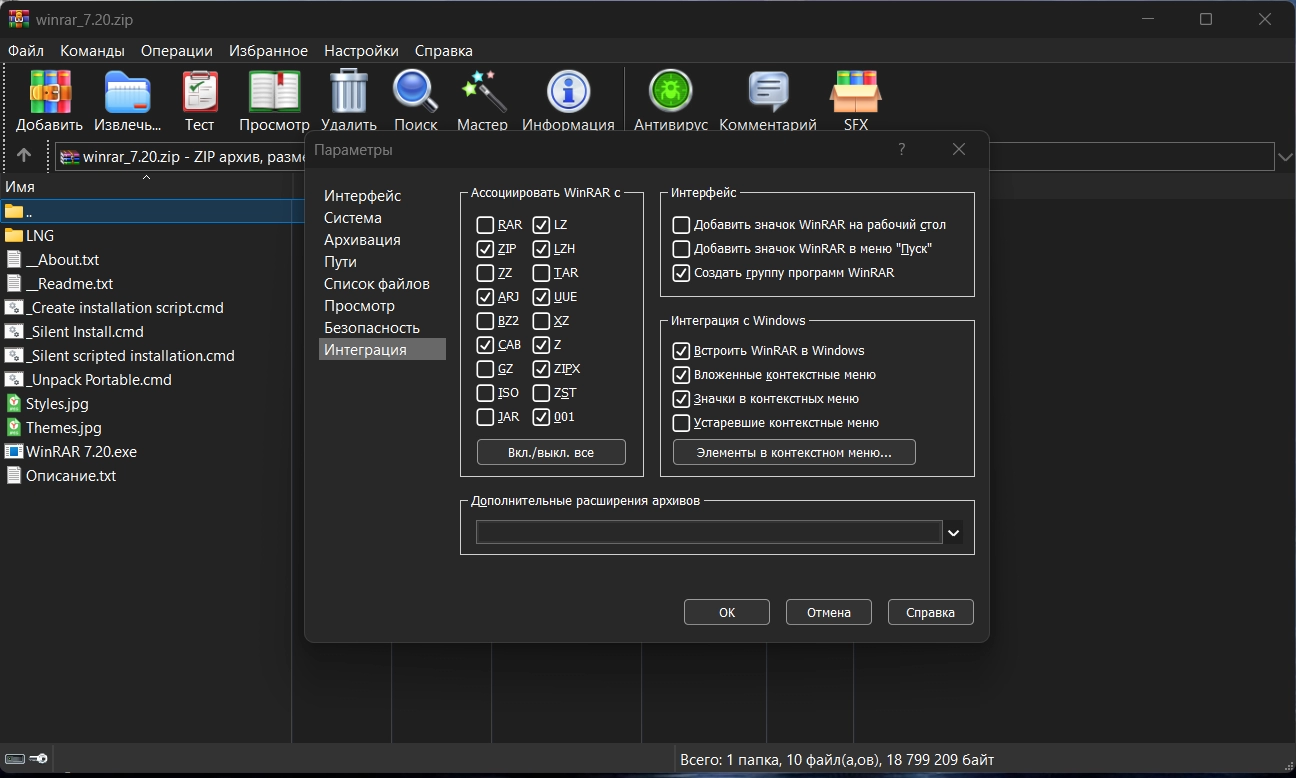1296x778 pixels.
Task: Click the additional archive extensions text field
Action: coord(708,533)
